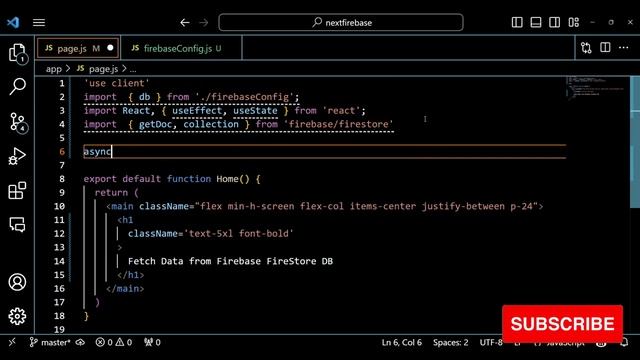
Task: Click the closing </h1> tag on line 15
Action: coord(131,275)
